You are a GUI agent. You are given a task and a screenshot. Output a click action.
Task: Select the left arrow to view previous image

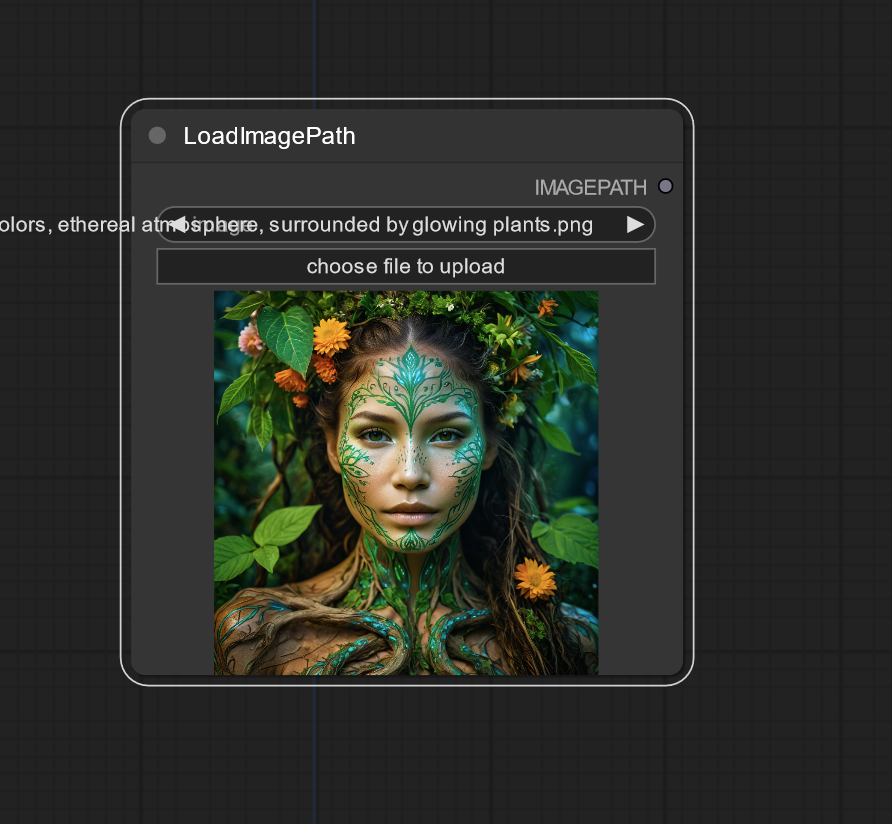(x=178, y=224)
